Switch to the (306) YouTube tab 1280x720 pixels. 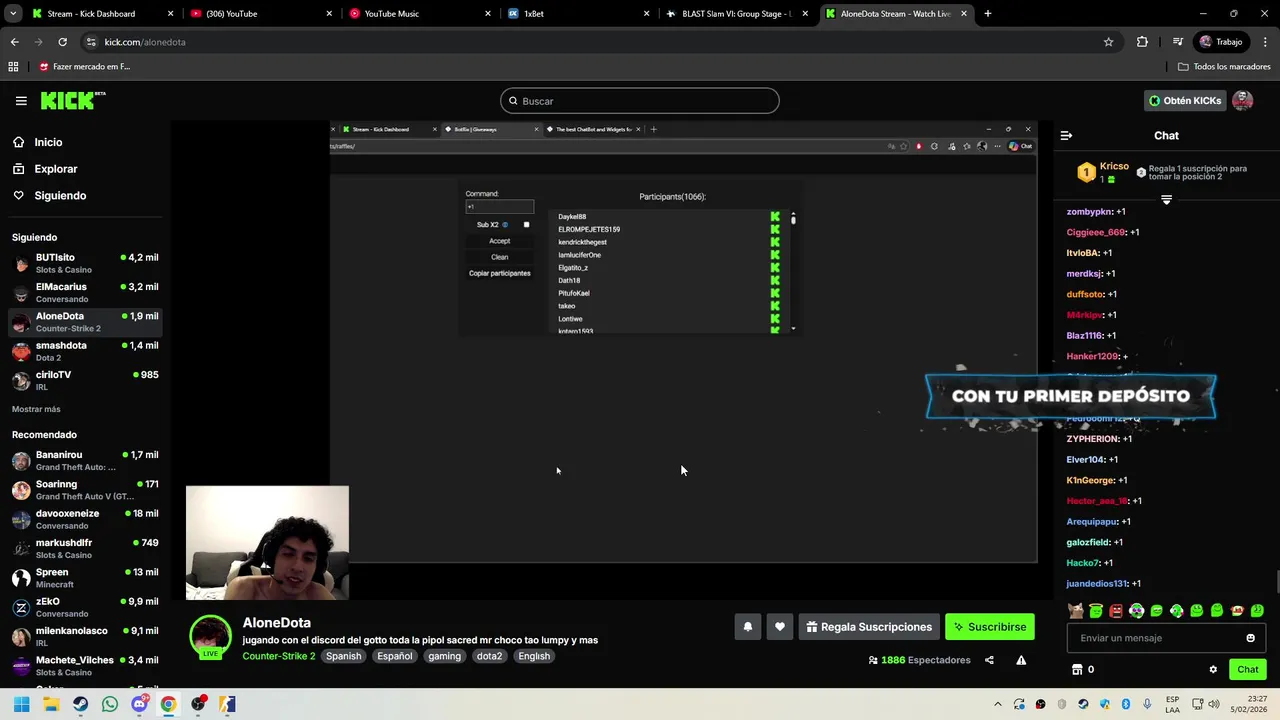point(260,14)
